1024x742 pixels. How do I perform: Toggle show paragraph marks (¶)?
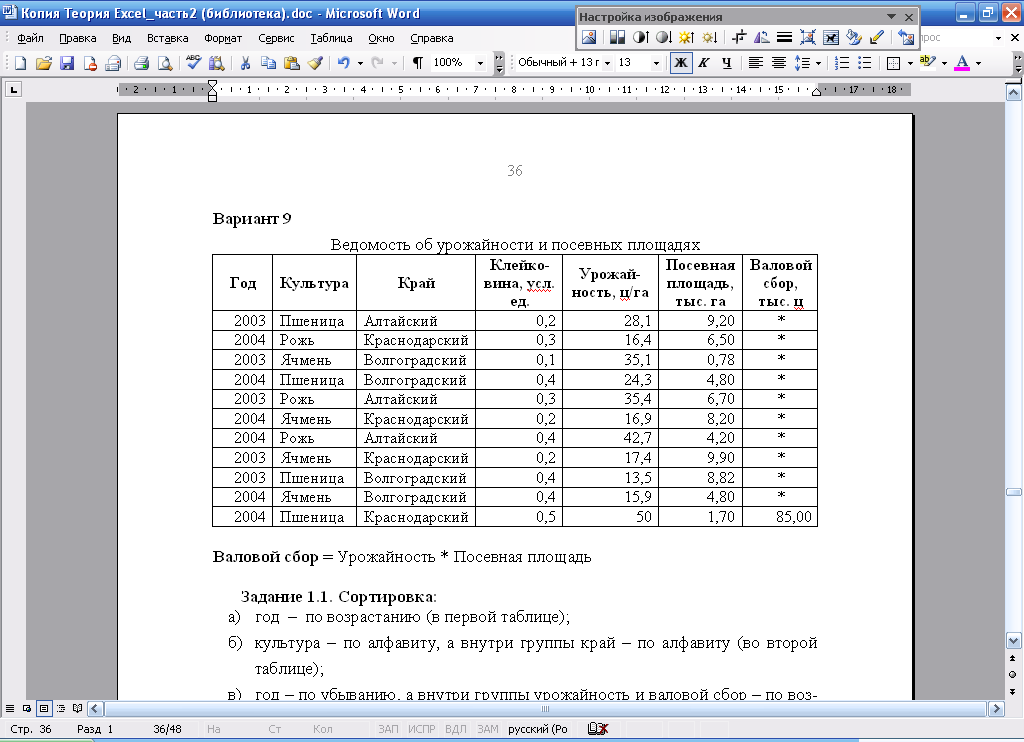pyautogui.click(x=418, y=63)
